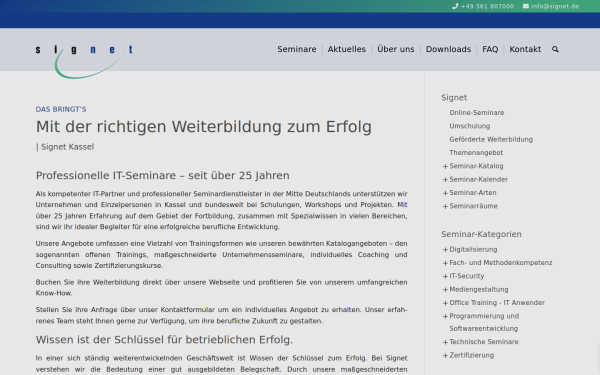The height and width of the screenshot is (375, 600).
Task: Expand the plus next to Technische Seminare
Action: tap(445, 342)
